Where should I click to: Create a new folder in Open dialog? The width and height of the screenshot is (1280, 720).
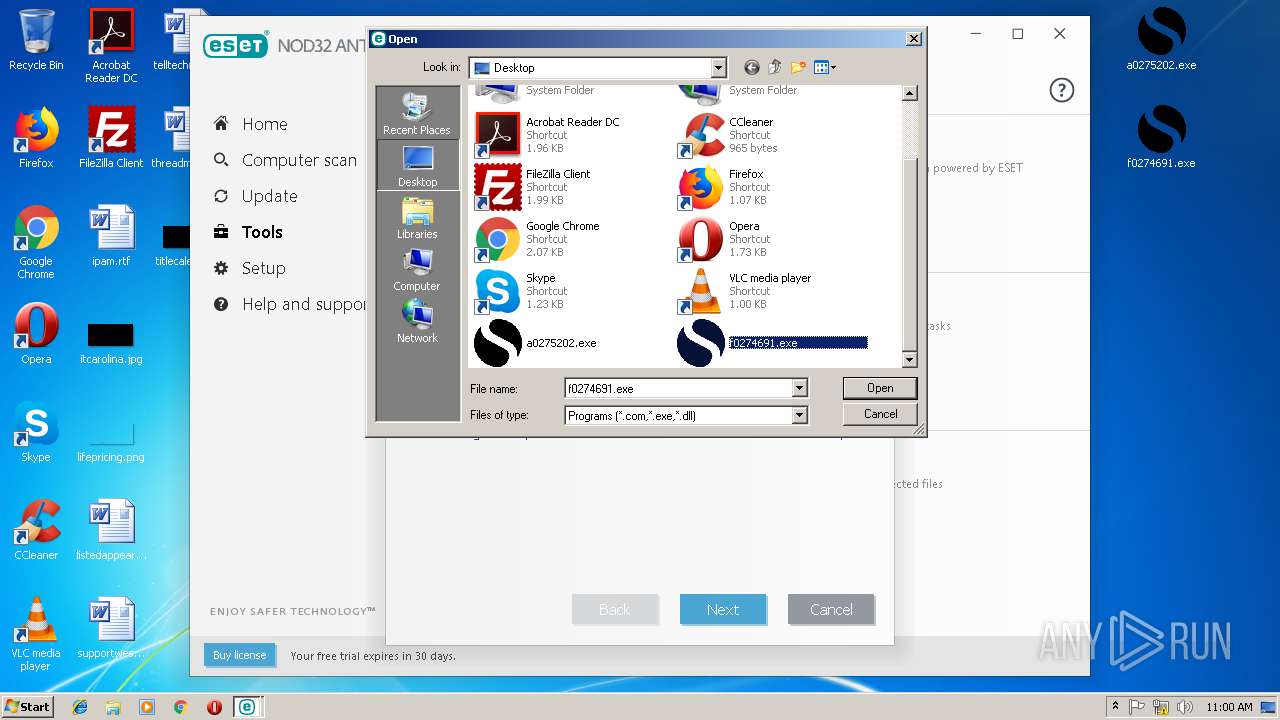(x=798, y=68)
